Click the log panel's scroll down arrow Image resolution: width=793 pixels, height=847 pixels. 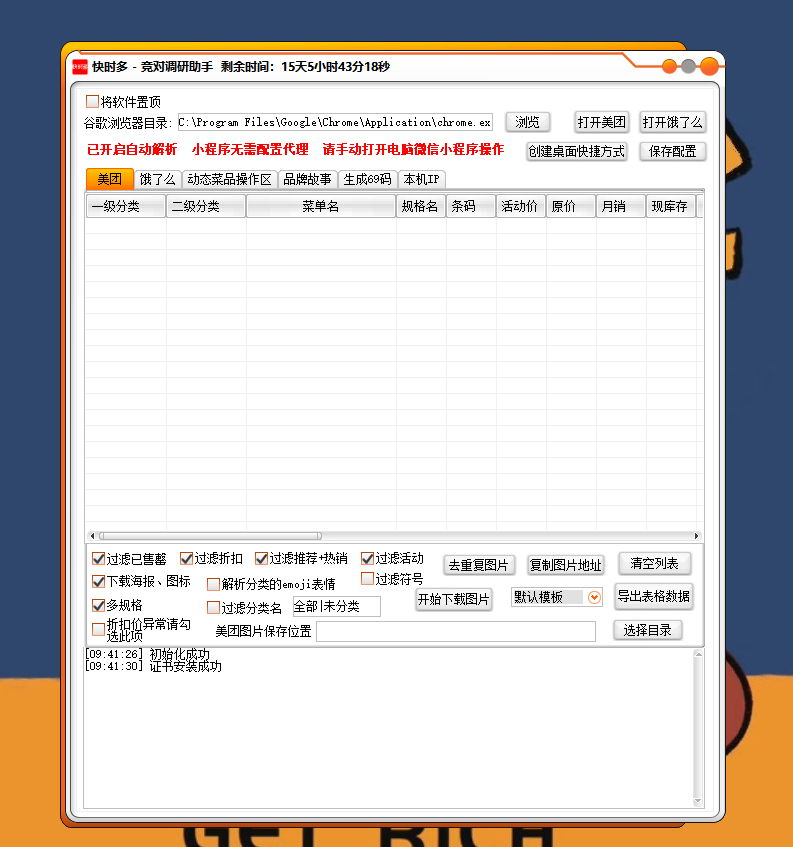pyautogui.click(x=698, y=802)
